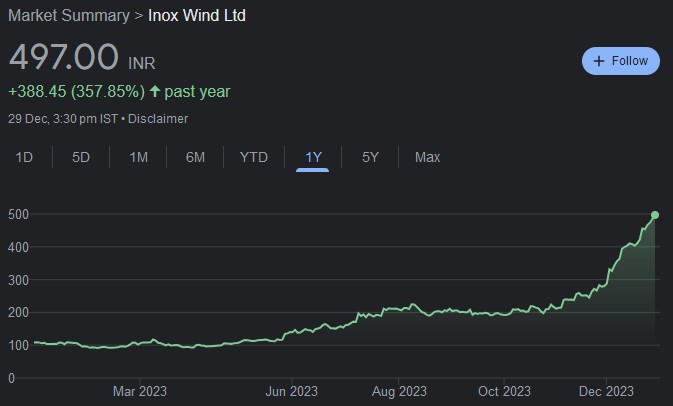Click the Mar 2023 axis label

click(x=139, y=391)
